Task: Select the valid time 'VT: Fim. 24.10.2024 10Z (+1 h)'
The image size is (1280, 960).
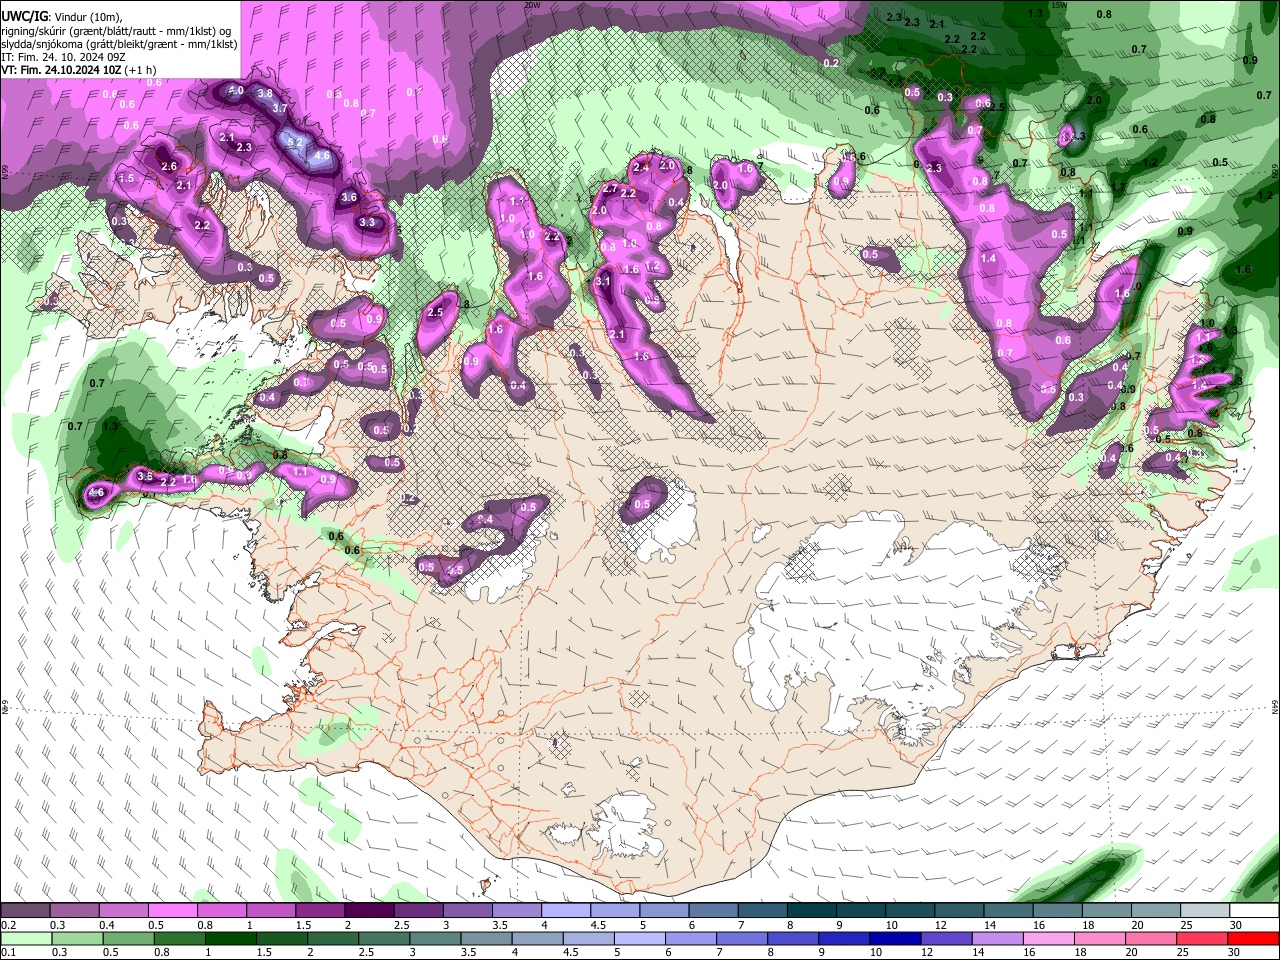Action: (x=78, y=71)
